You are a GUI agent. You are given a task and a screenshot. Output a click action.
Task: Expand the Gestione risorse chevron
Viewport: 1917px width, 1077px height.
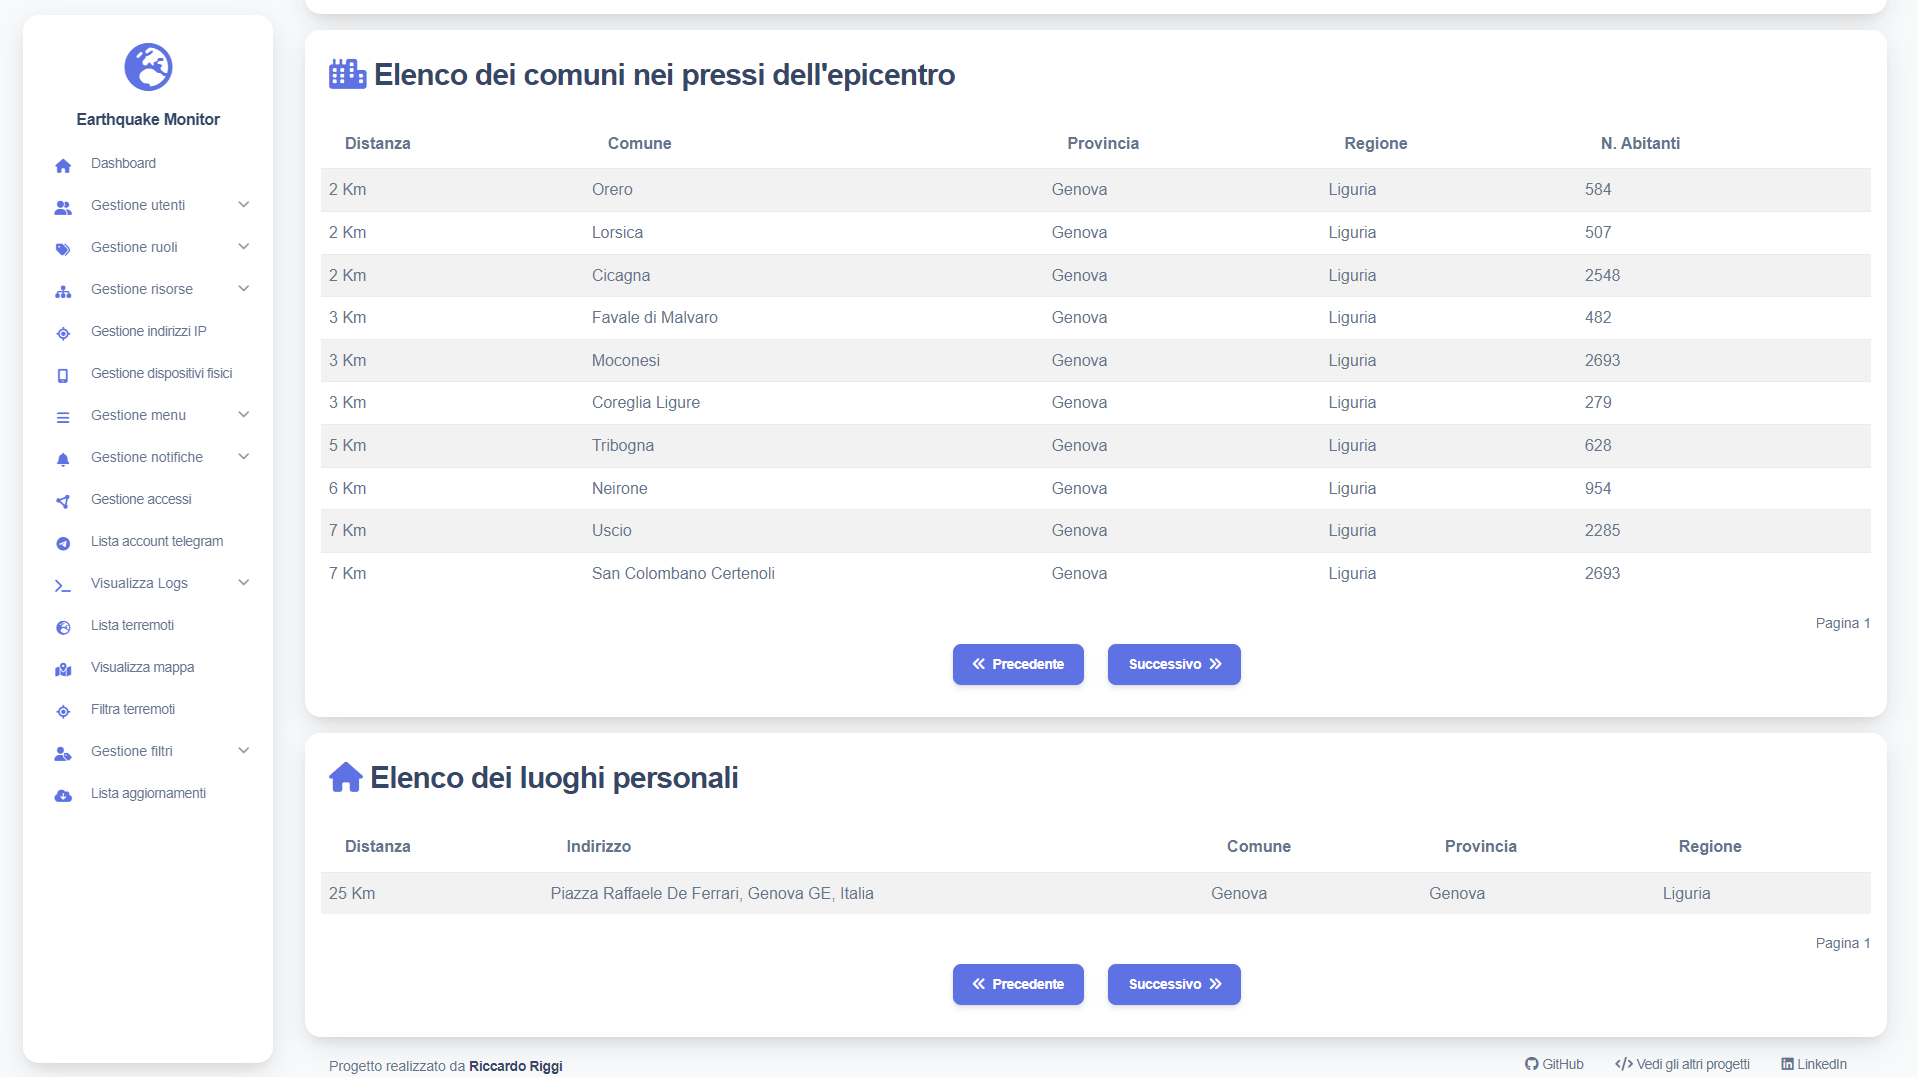[243, 288]
